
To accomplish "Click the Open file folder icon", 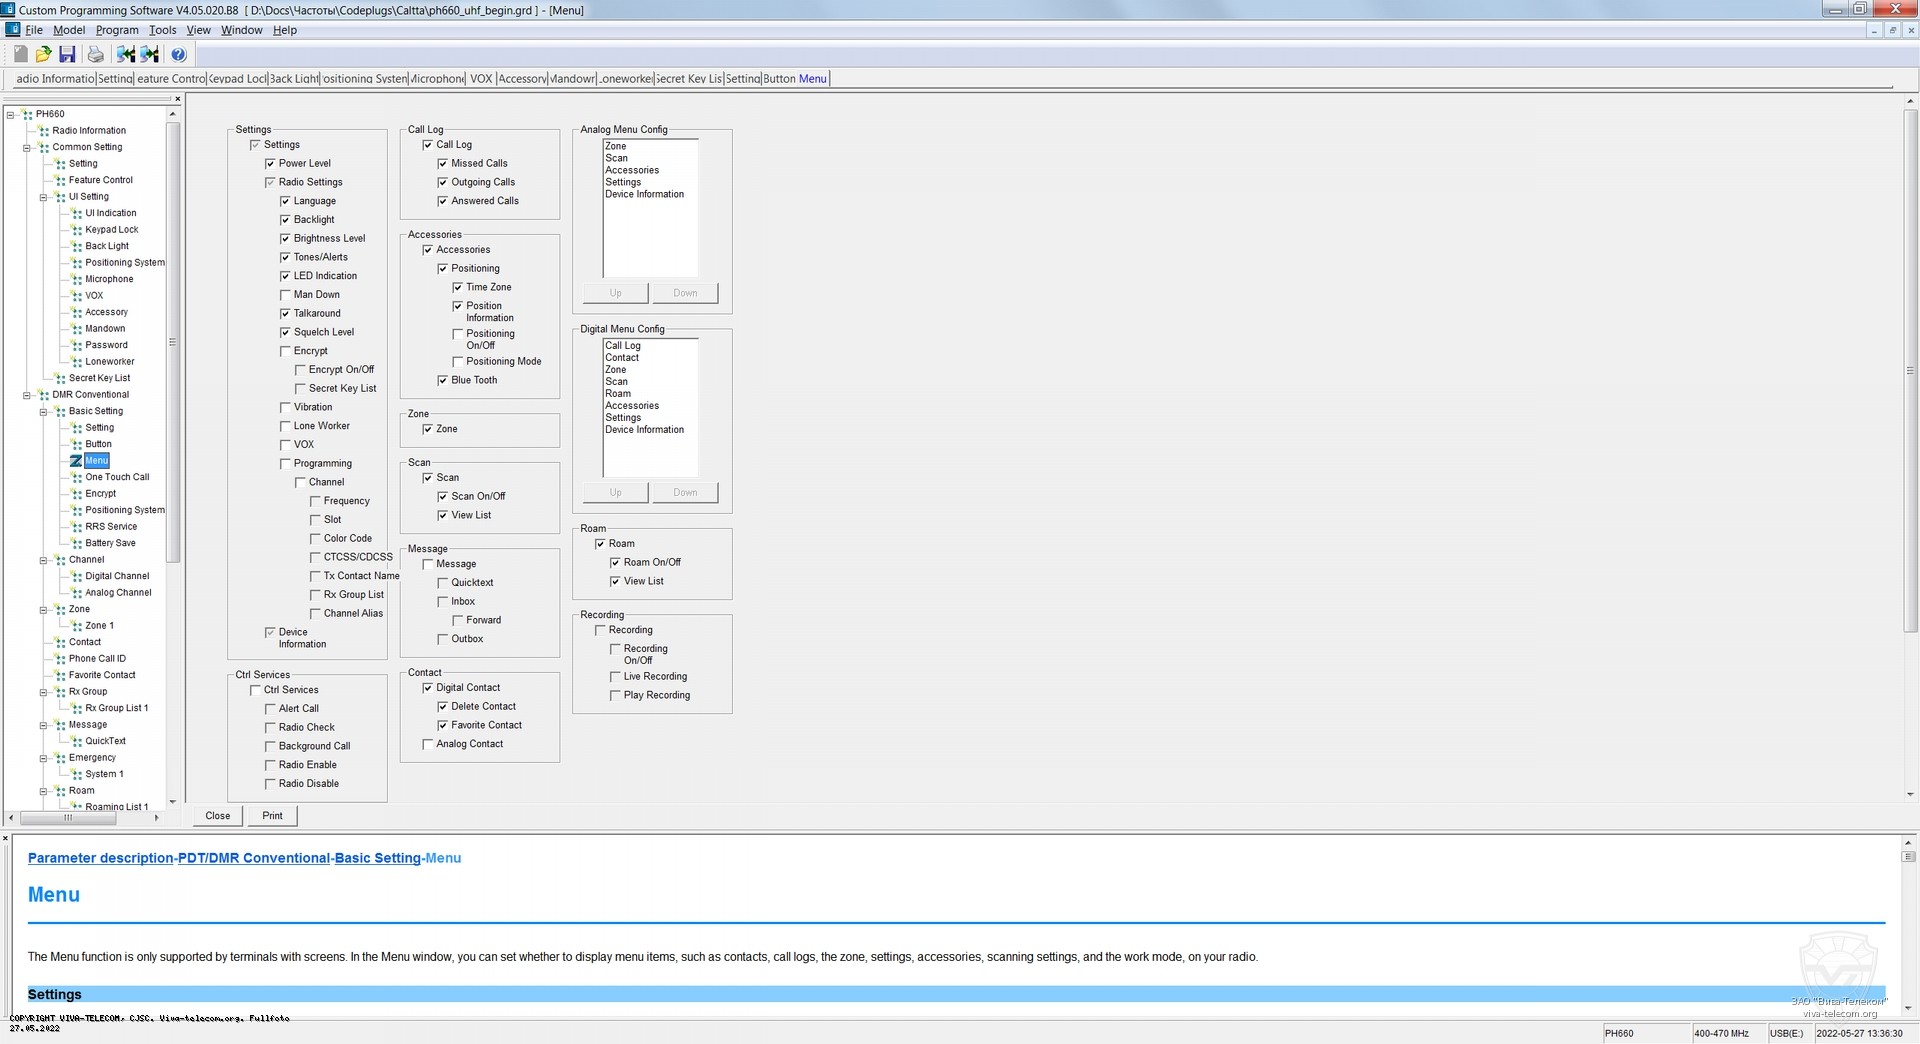I will click(x=43, y=54).
